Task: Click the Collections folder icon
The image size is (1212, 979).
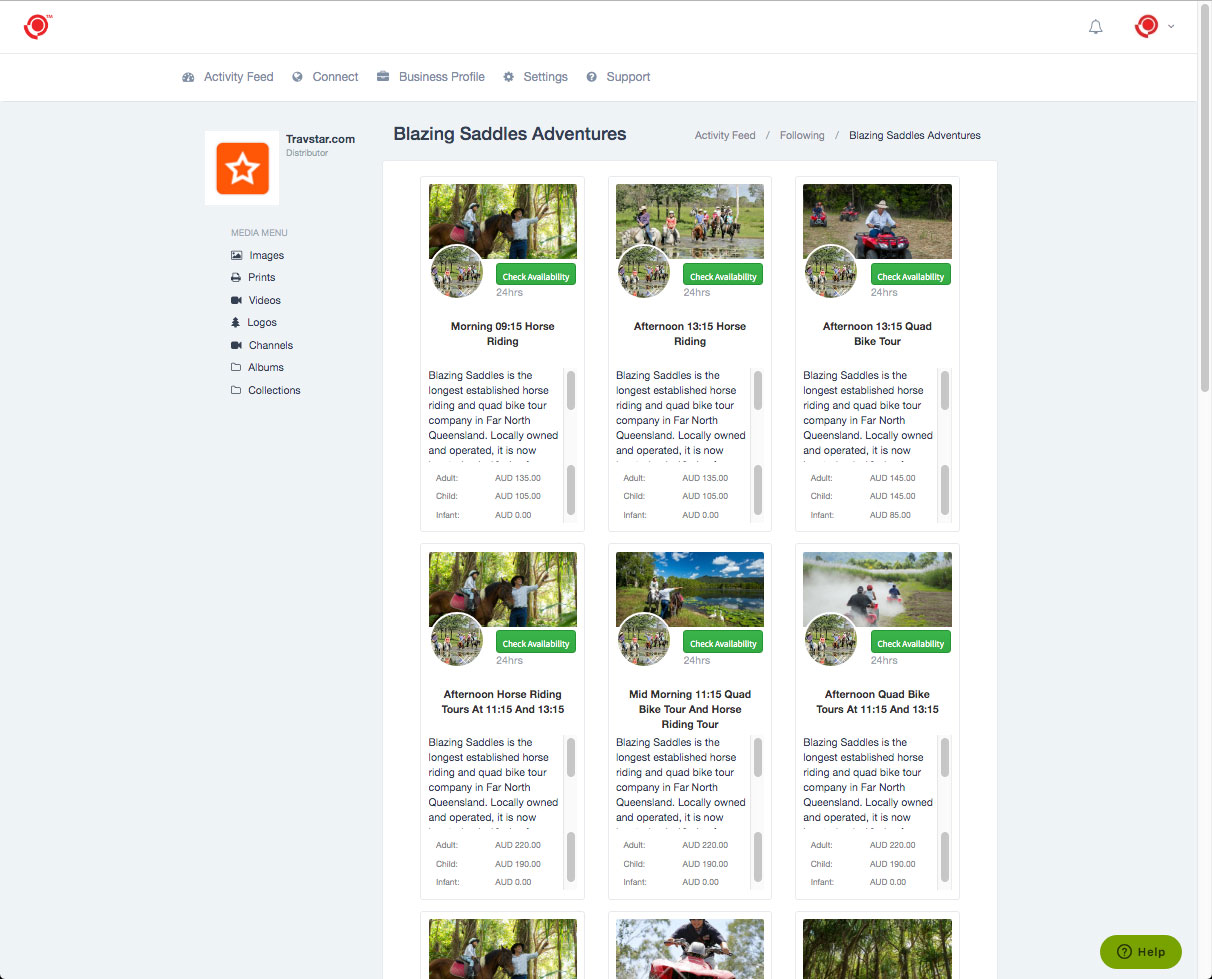Action: click(237, 391)
